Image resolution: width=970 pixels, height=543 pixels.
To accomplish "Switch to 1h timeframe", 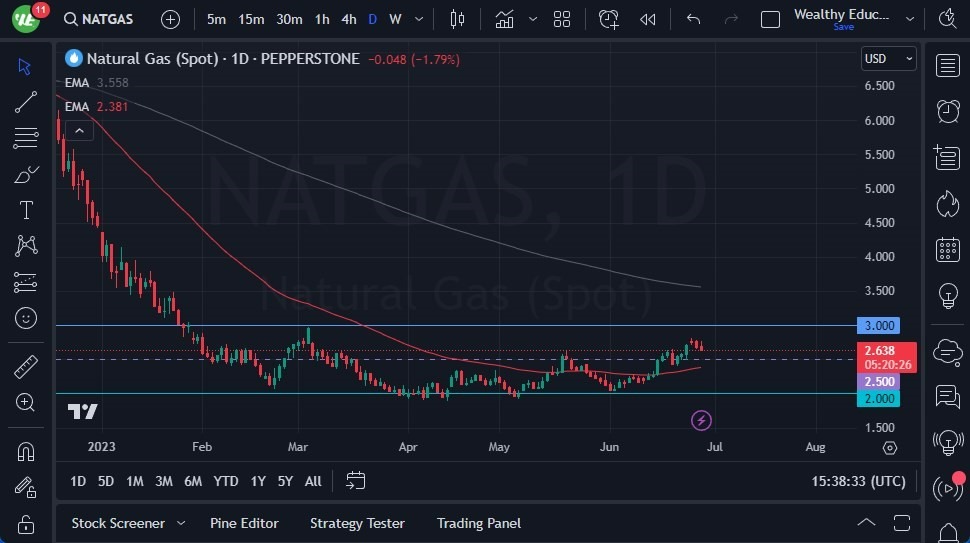I will 322,19.
